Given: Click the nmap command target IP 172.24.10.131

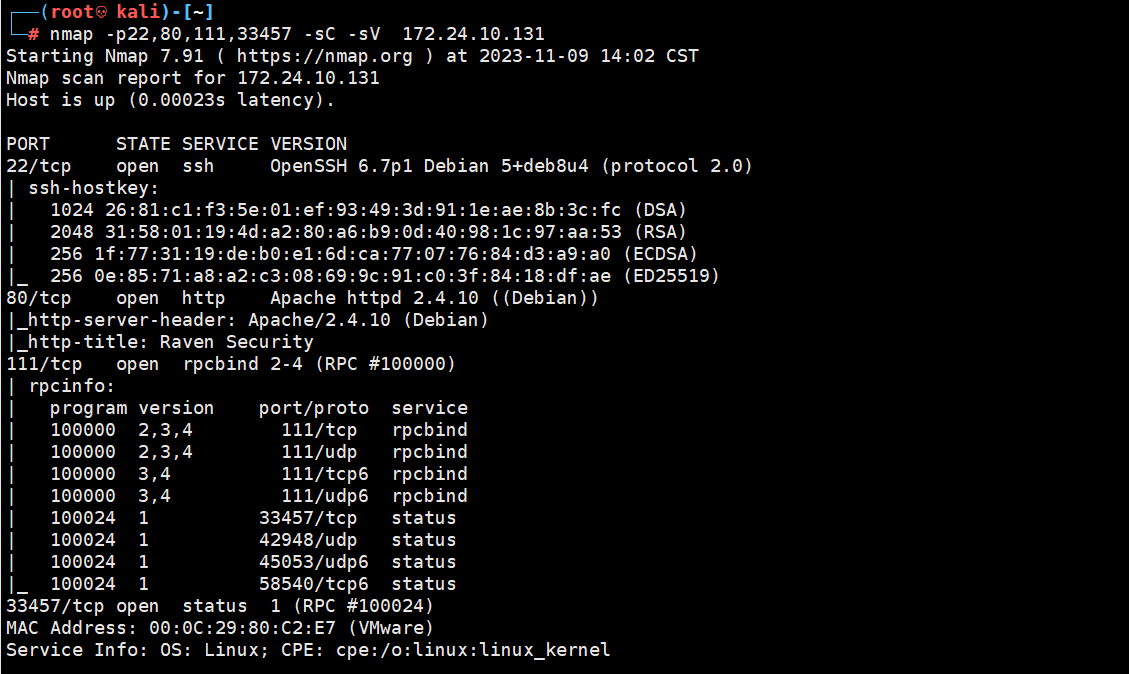Looking at the screenshot, I should [473, 34].
